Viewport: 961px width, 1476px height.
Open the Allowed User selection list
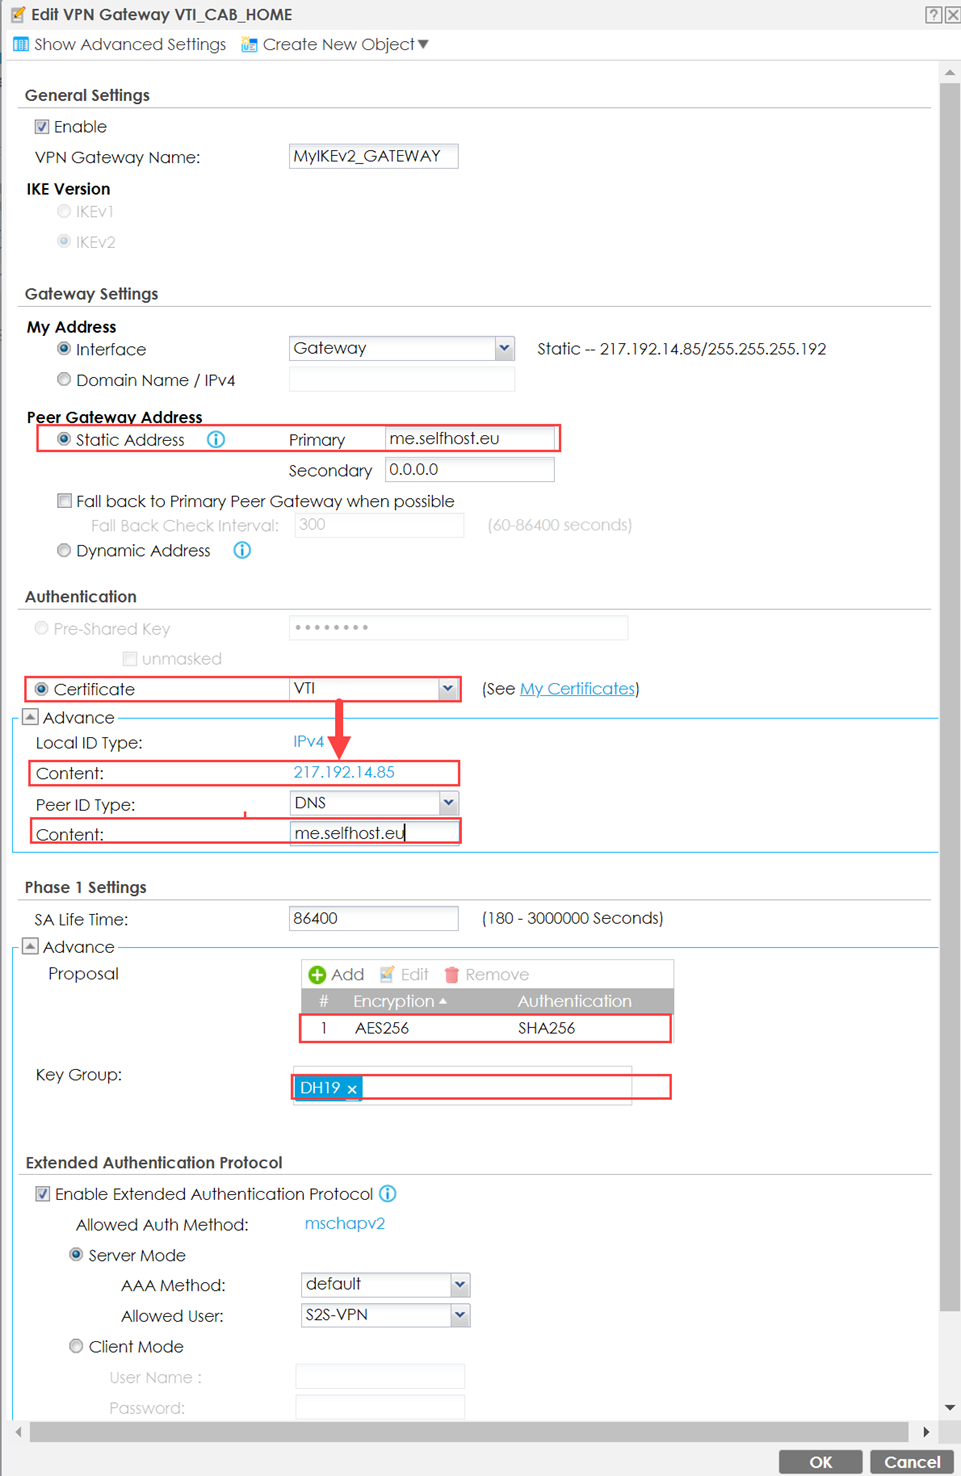(x=459, y=1315)
